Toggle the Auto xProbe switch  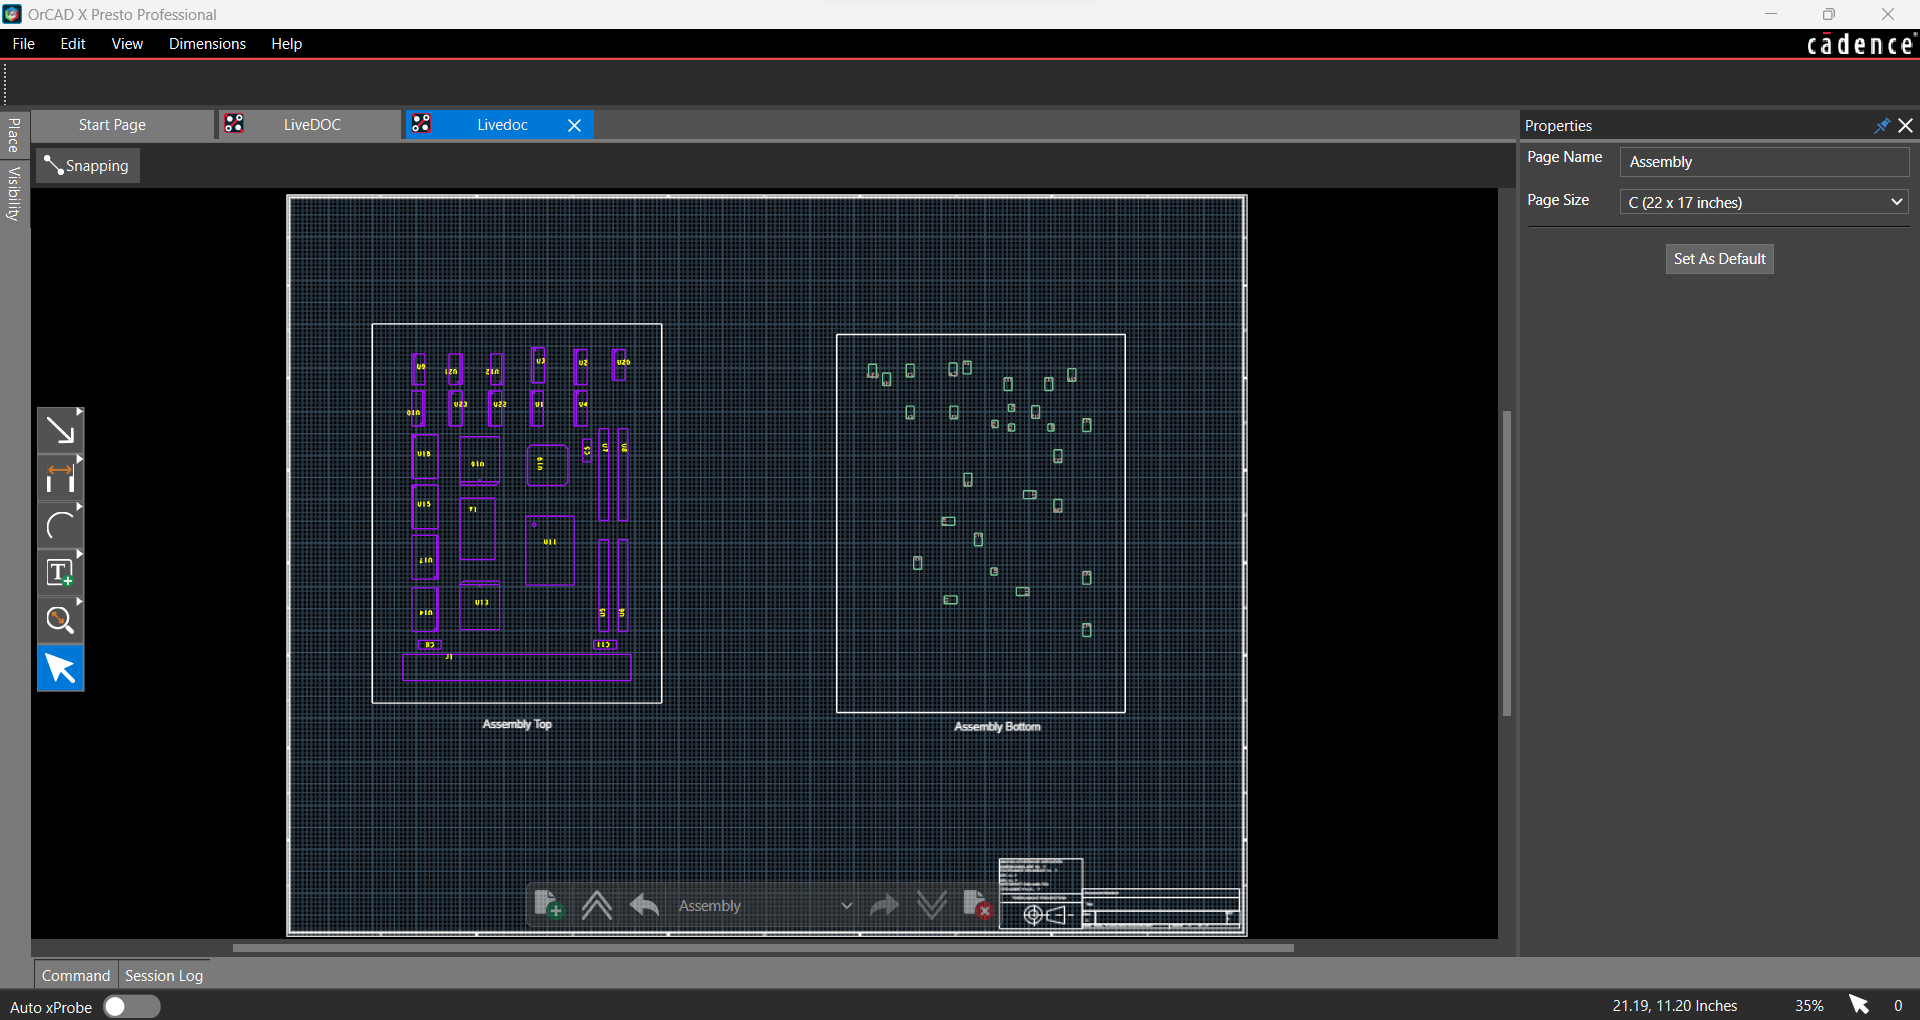pyautogui.click(x=131, y=1006)
